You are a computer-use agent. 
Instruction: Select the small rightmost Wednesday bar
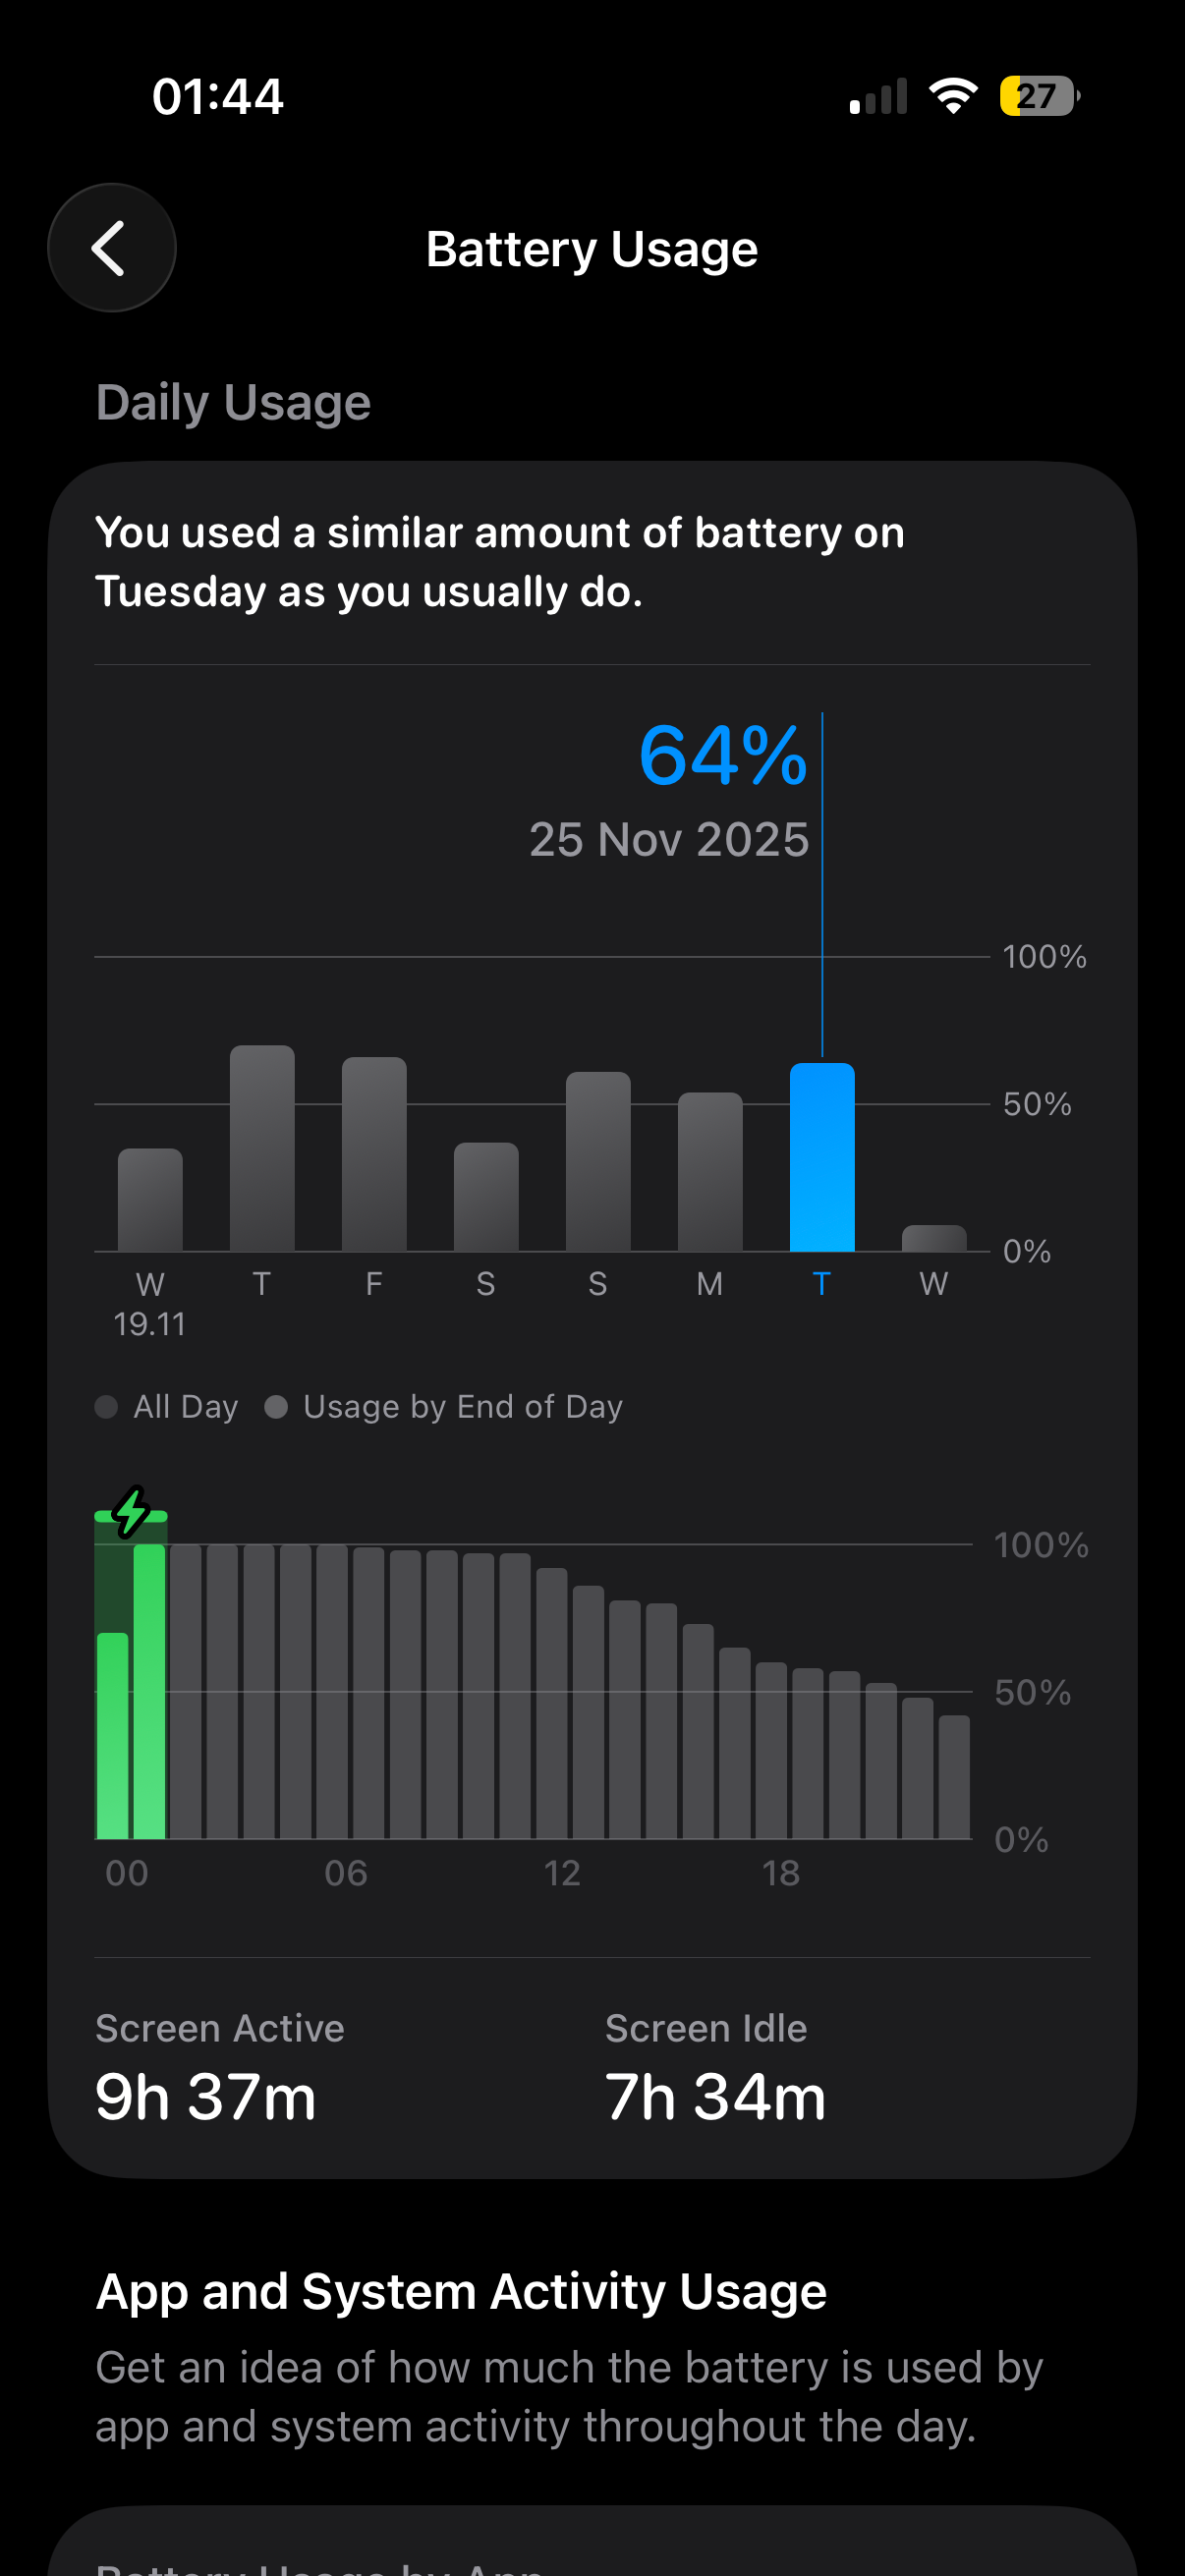934,1238
